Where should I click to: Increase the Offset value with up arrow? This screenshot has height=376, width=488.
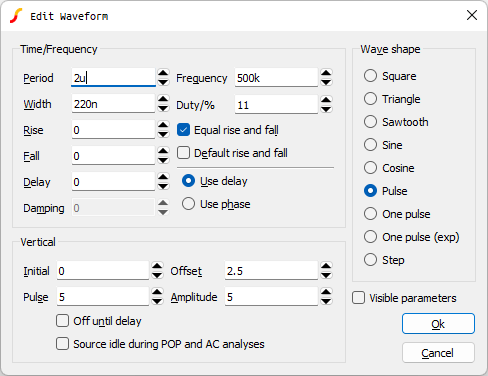[326, 266]
